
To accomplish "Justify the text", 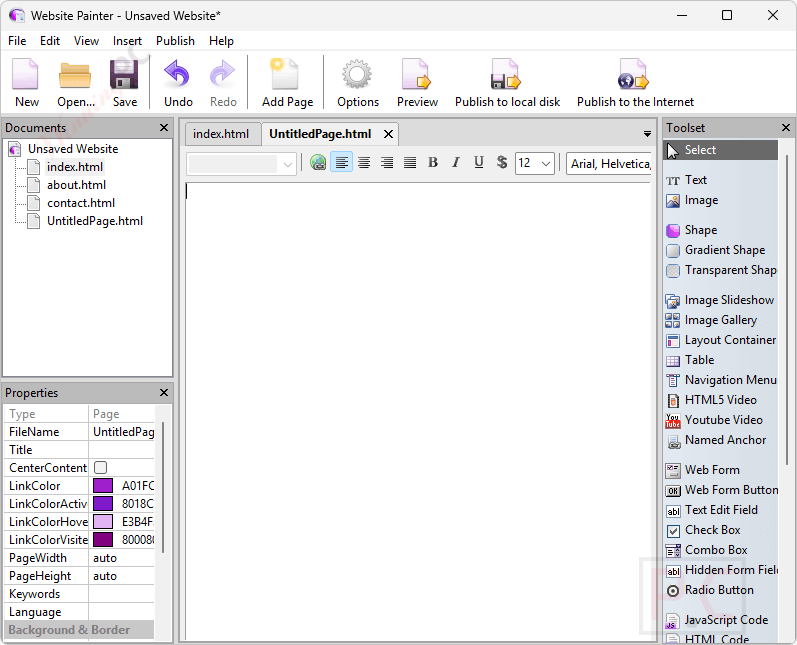I will click(x=410, y=163).
